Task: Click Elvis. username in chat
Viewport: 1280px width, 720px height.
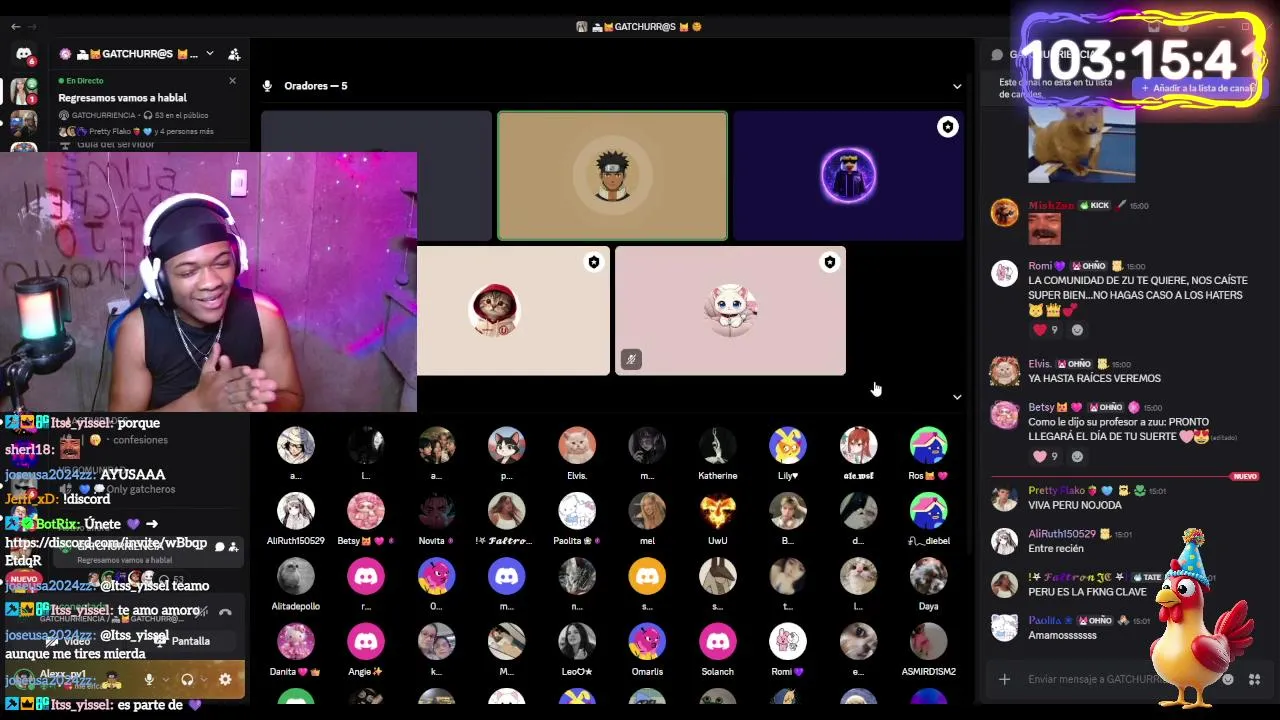Action: point(1040,364)
